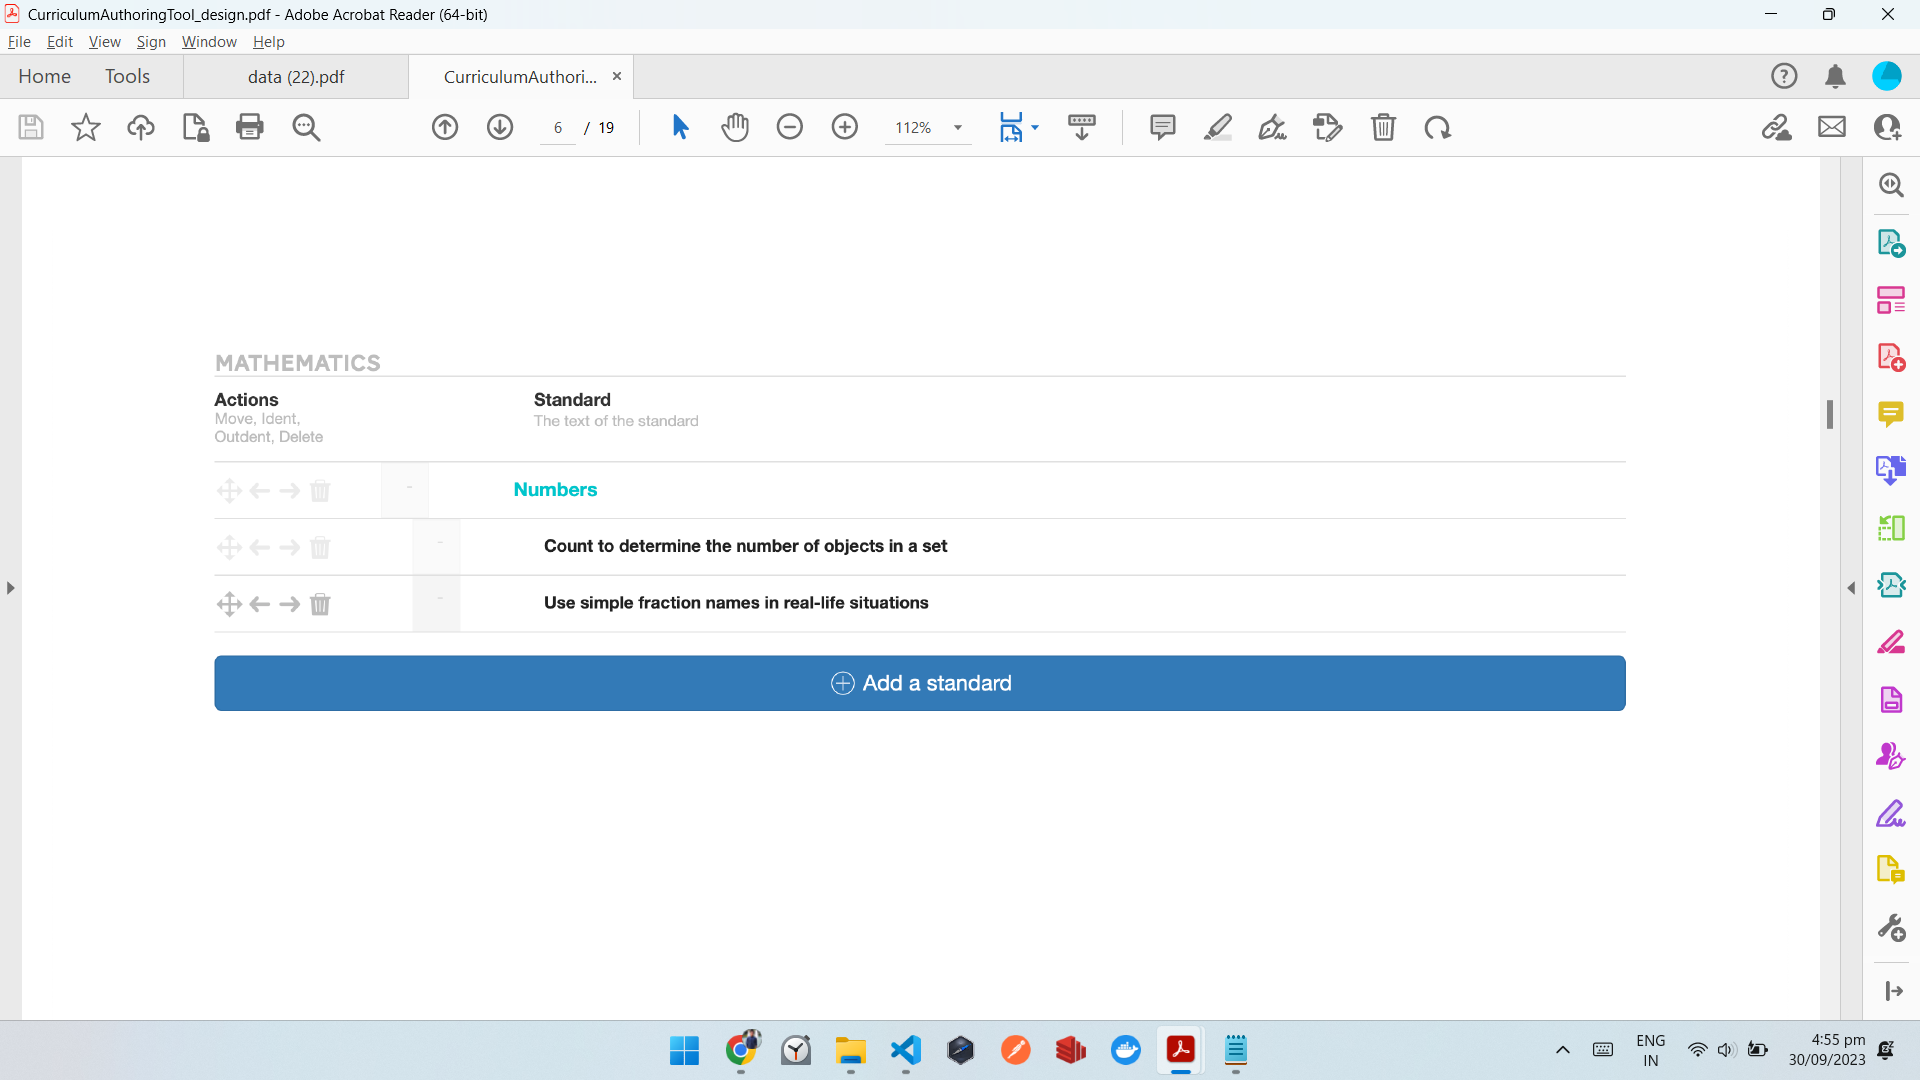The height and width of the screenshot is (1080, 1920).
Task: Open the Tools view
Action: tap(127, 77)
